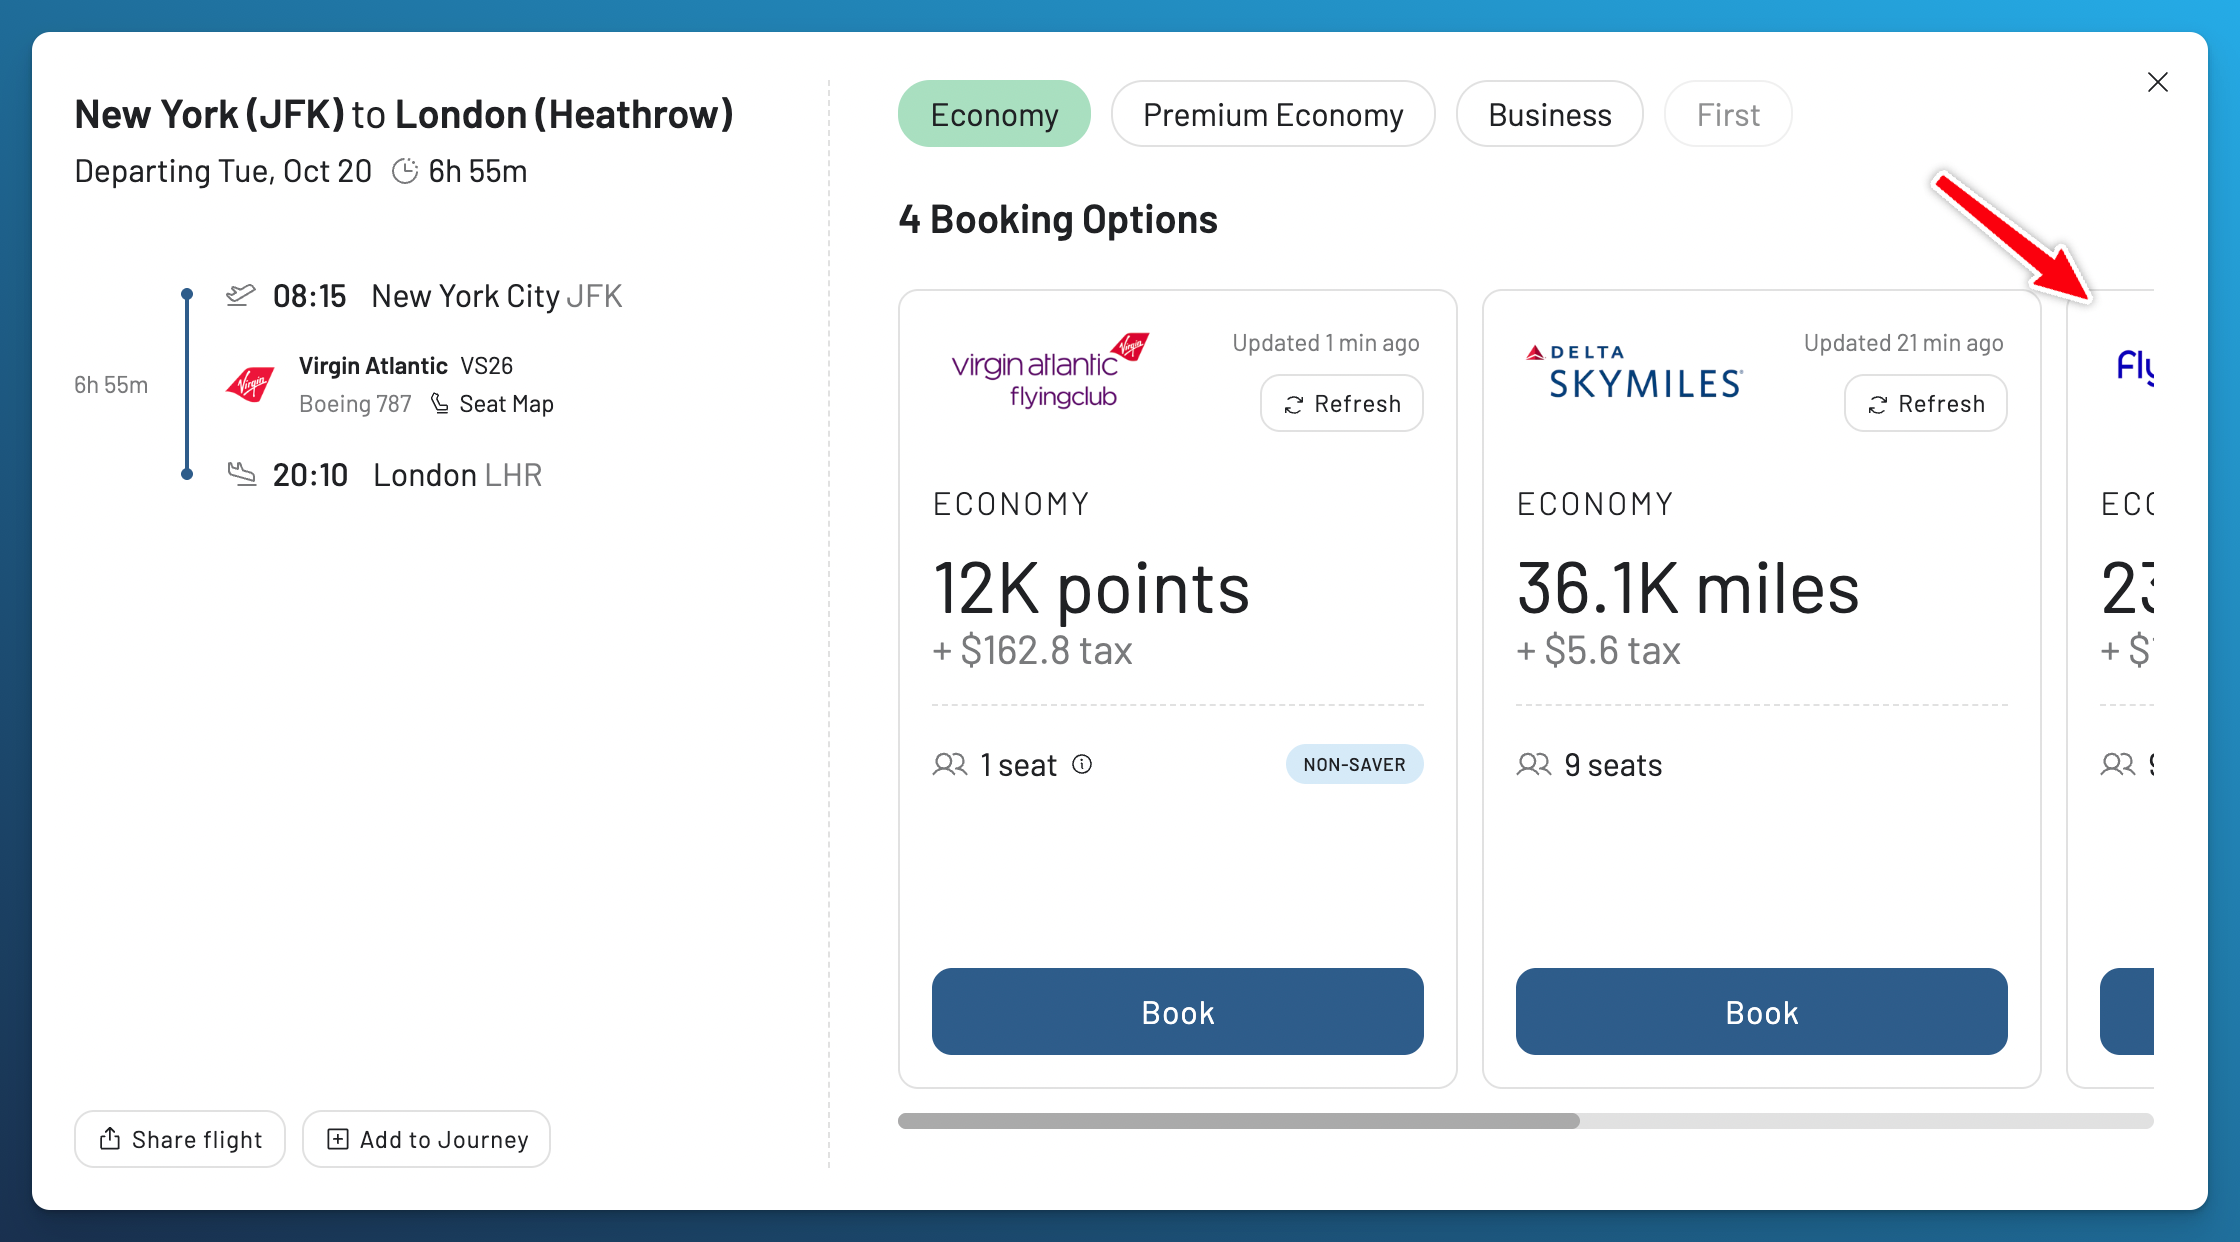Refresh Delta SkyMiles pricing
Screen dimensions: 2240x1242
(1926, 403)
